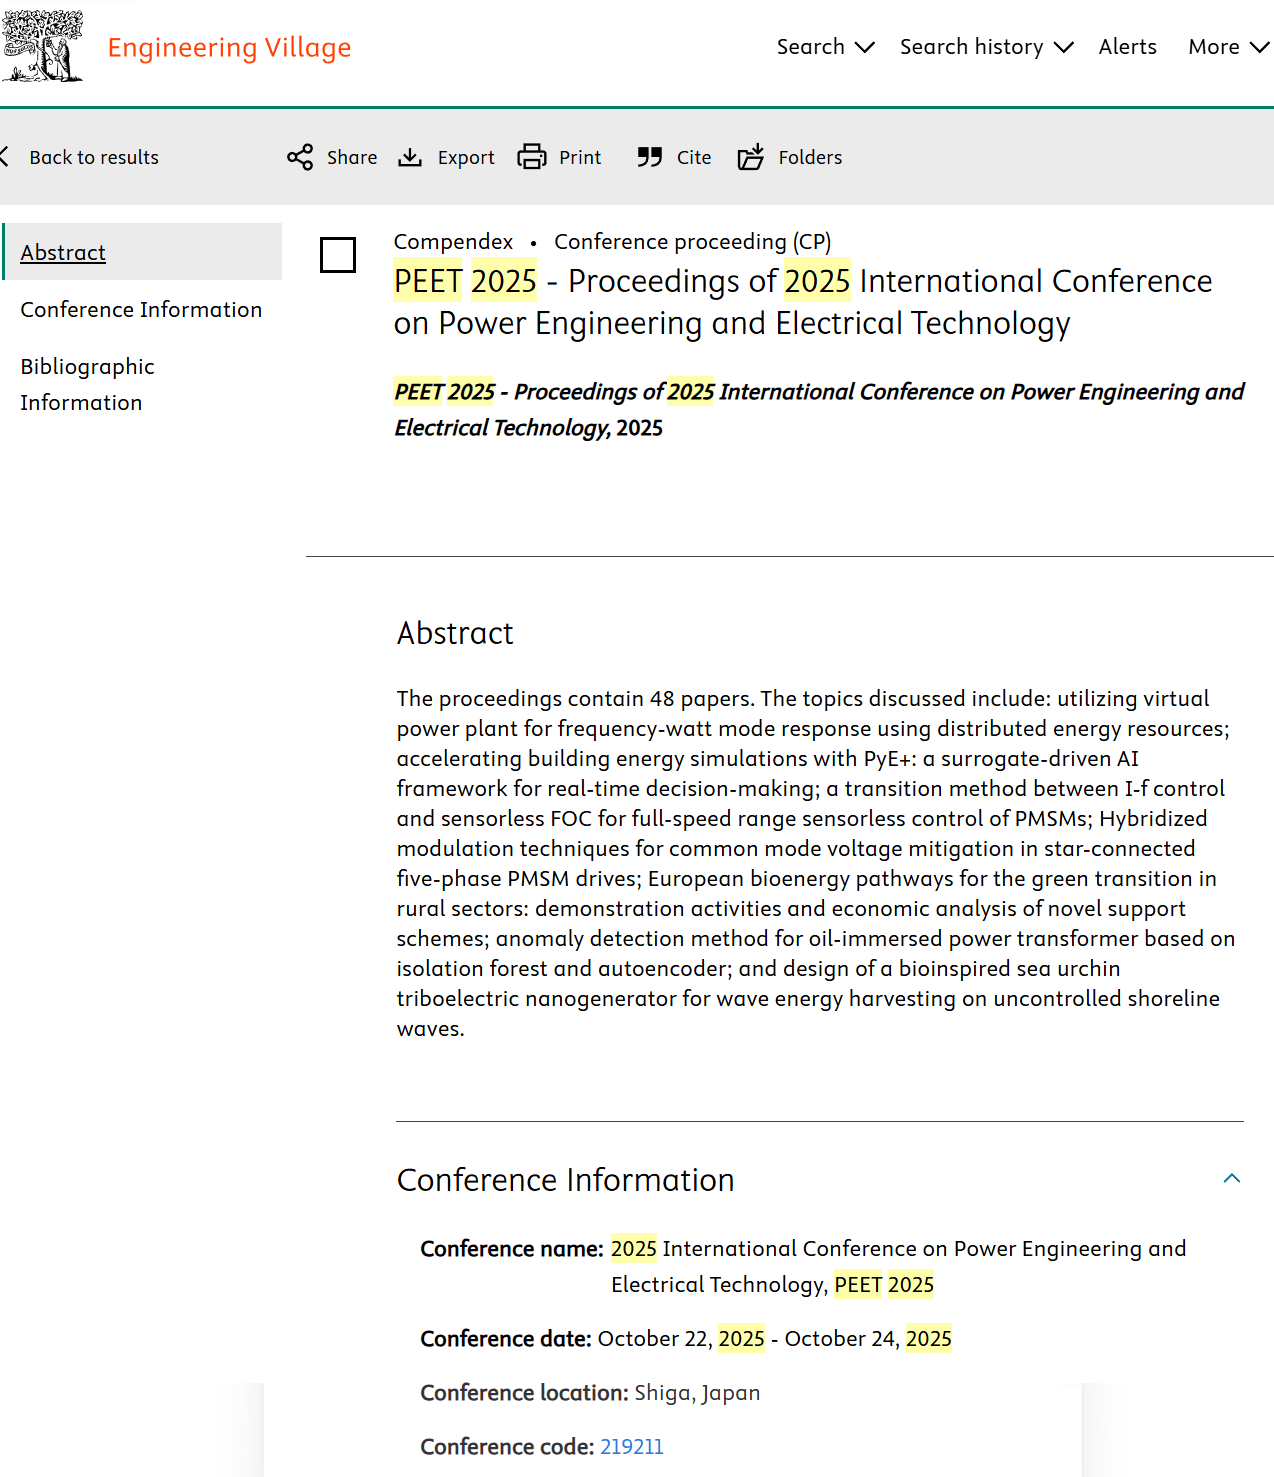This screenshot has height=1477, width=1274.
Task: Click the Cite quotation mark icon
Action: click(650, 157)
